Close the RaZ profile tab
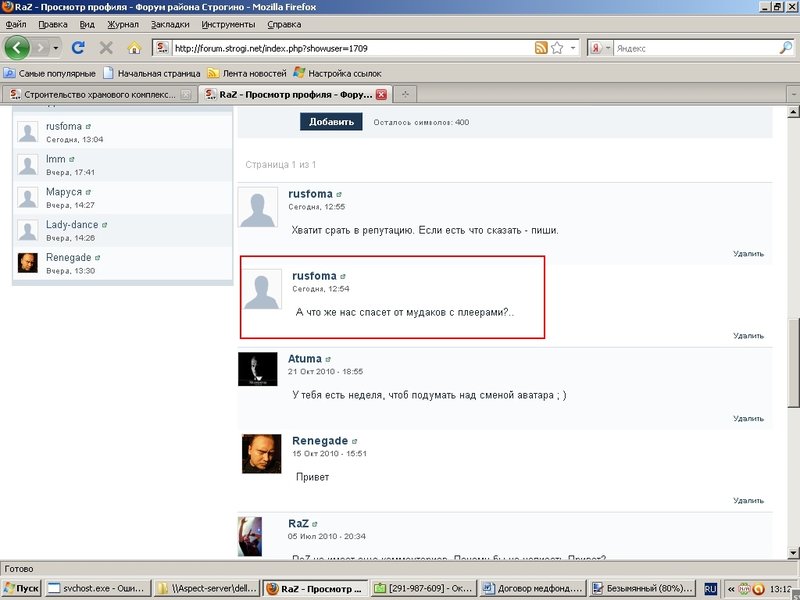Viewport: 800px width, 600px height. coord(381,94)
